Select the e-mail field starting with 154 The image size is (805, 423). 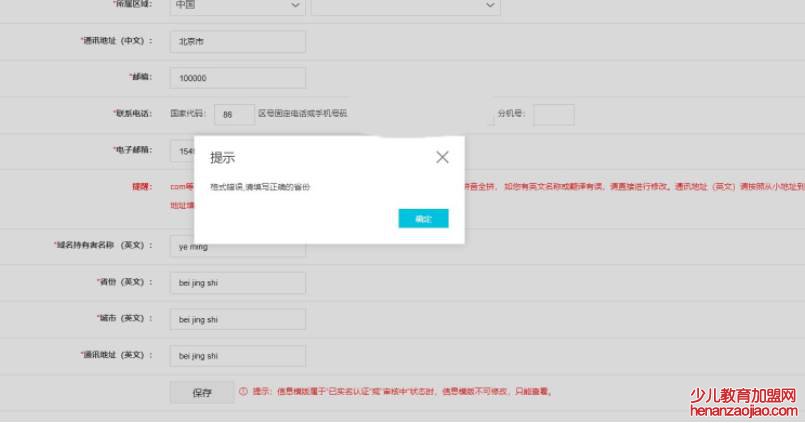point(182,151)
